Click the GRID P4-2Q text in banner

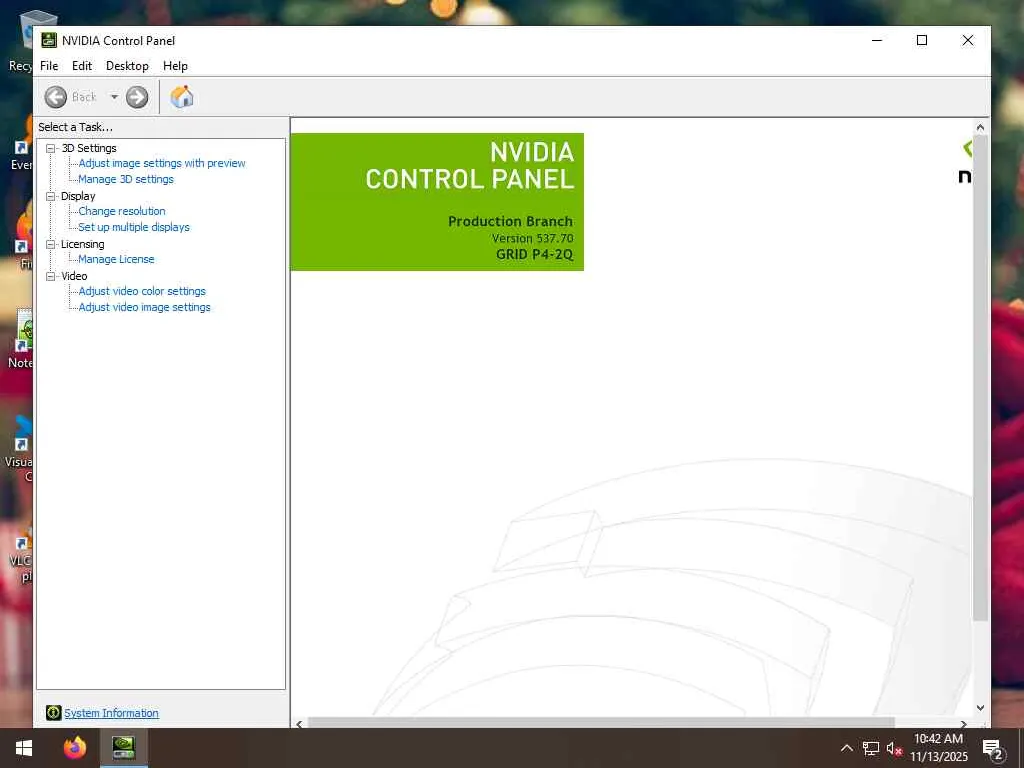[x=534, y=255]
